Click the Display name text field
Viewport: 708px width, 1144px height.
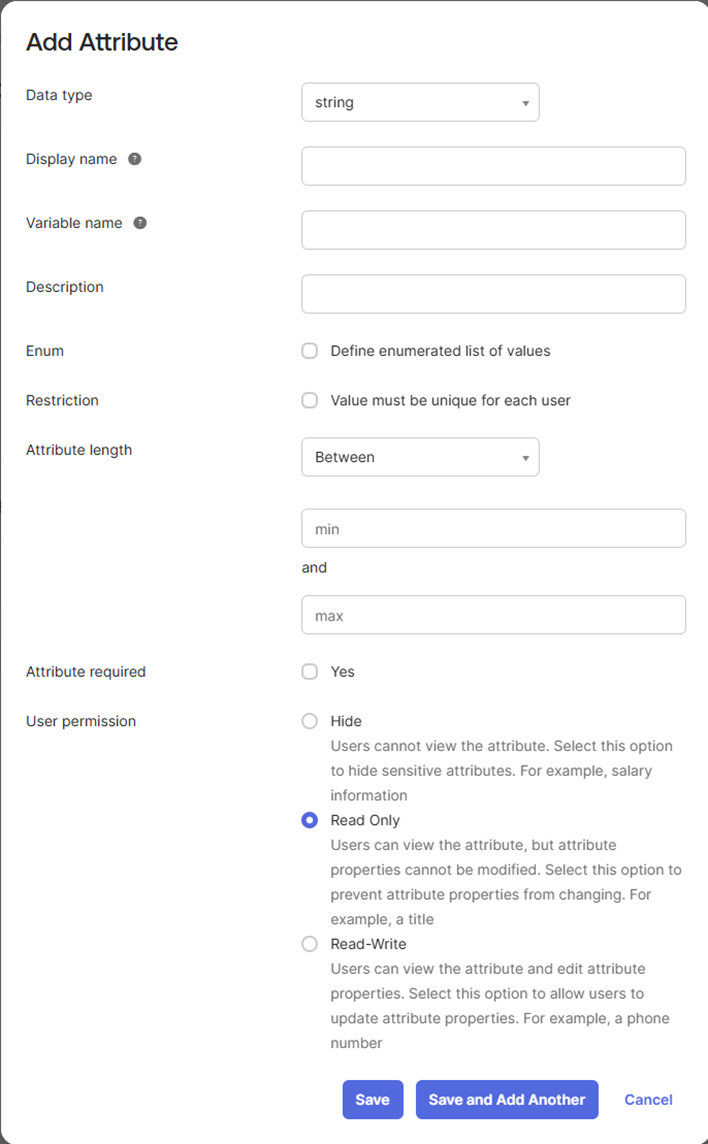point(493,166)
